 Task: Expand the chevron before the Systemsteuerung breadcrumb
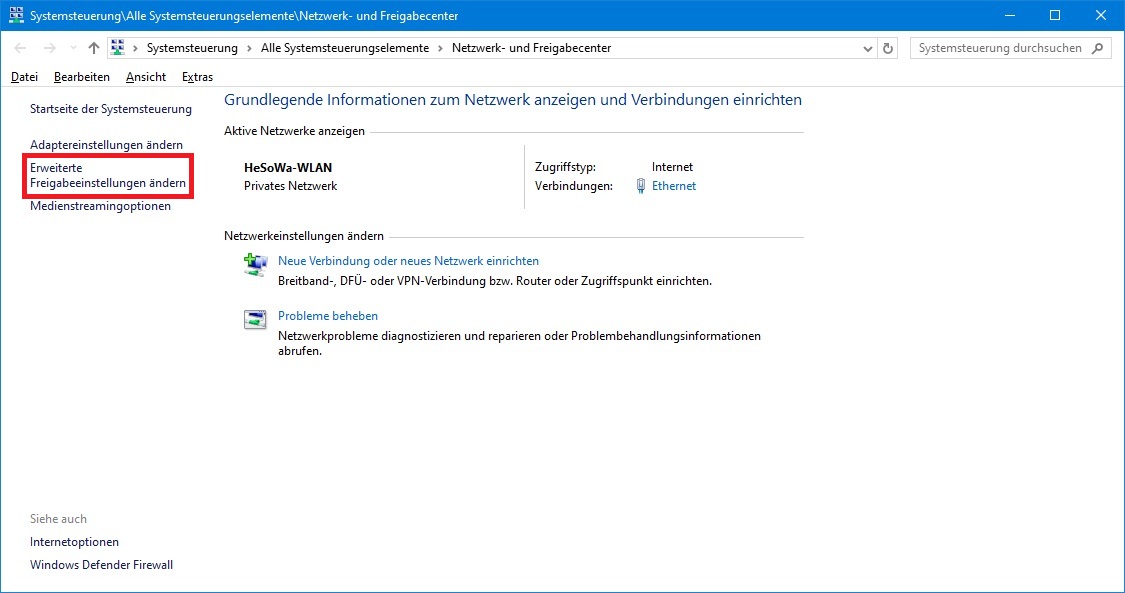point(135,48)
